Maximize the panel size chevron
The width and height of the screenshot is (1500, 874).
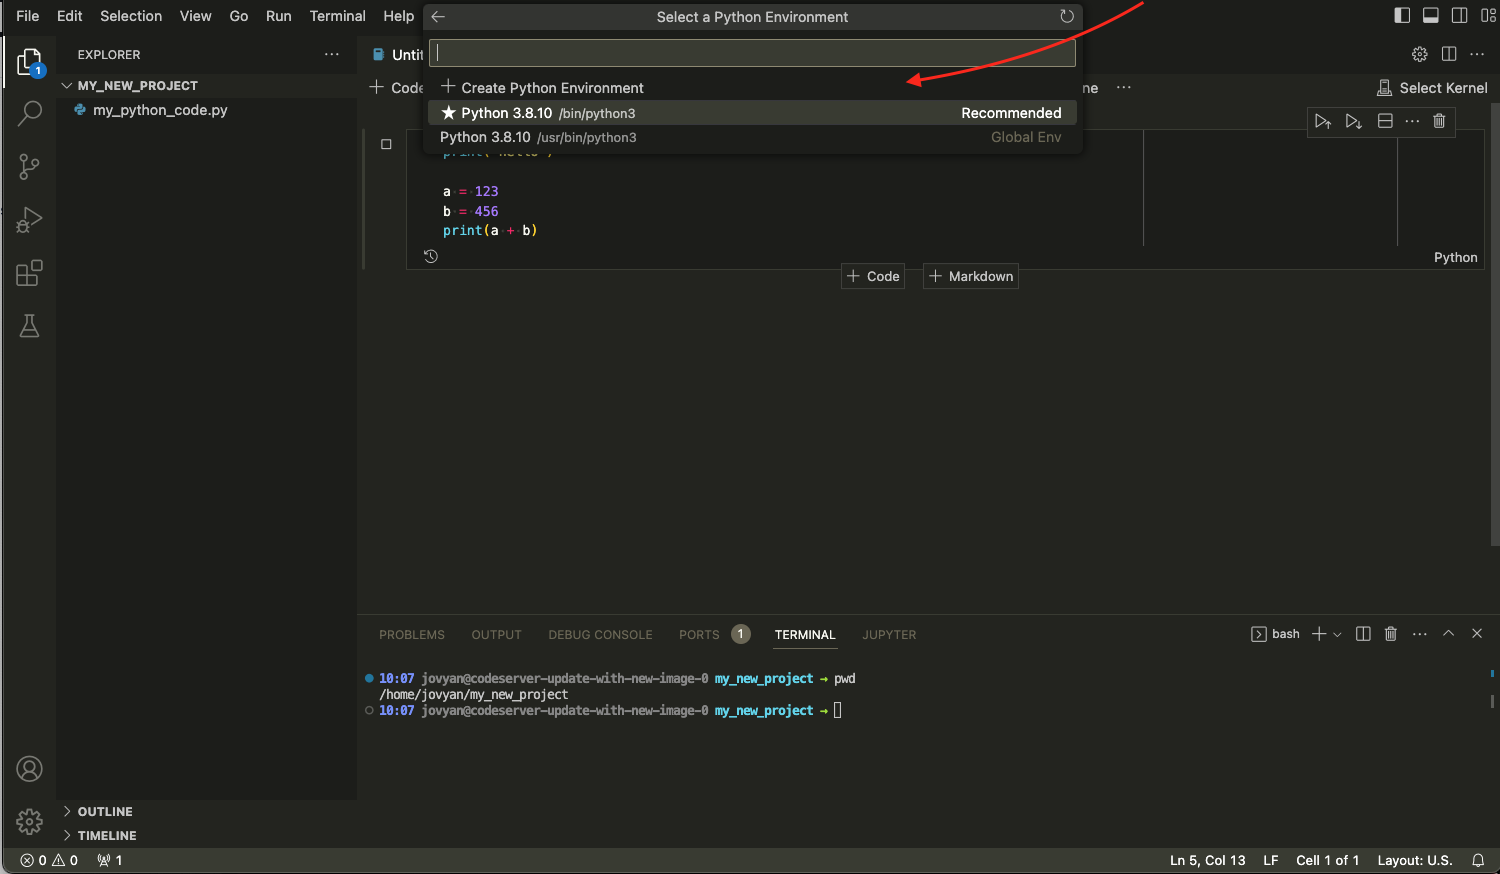pos(1448,634)
